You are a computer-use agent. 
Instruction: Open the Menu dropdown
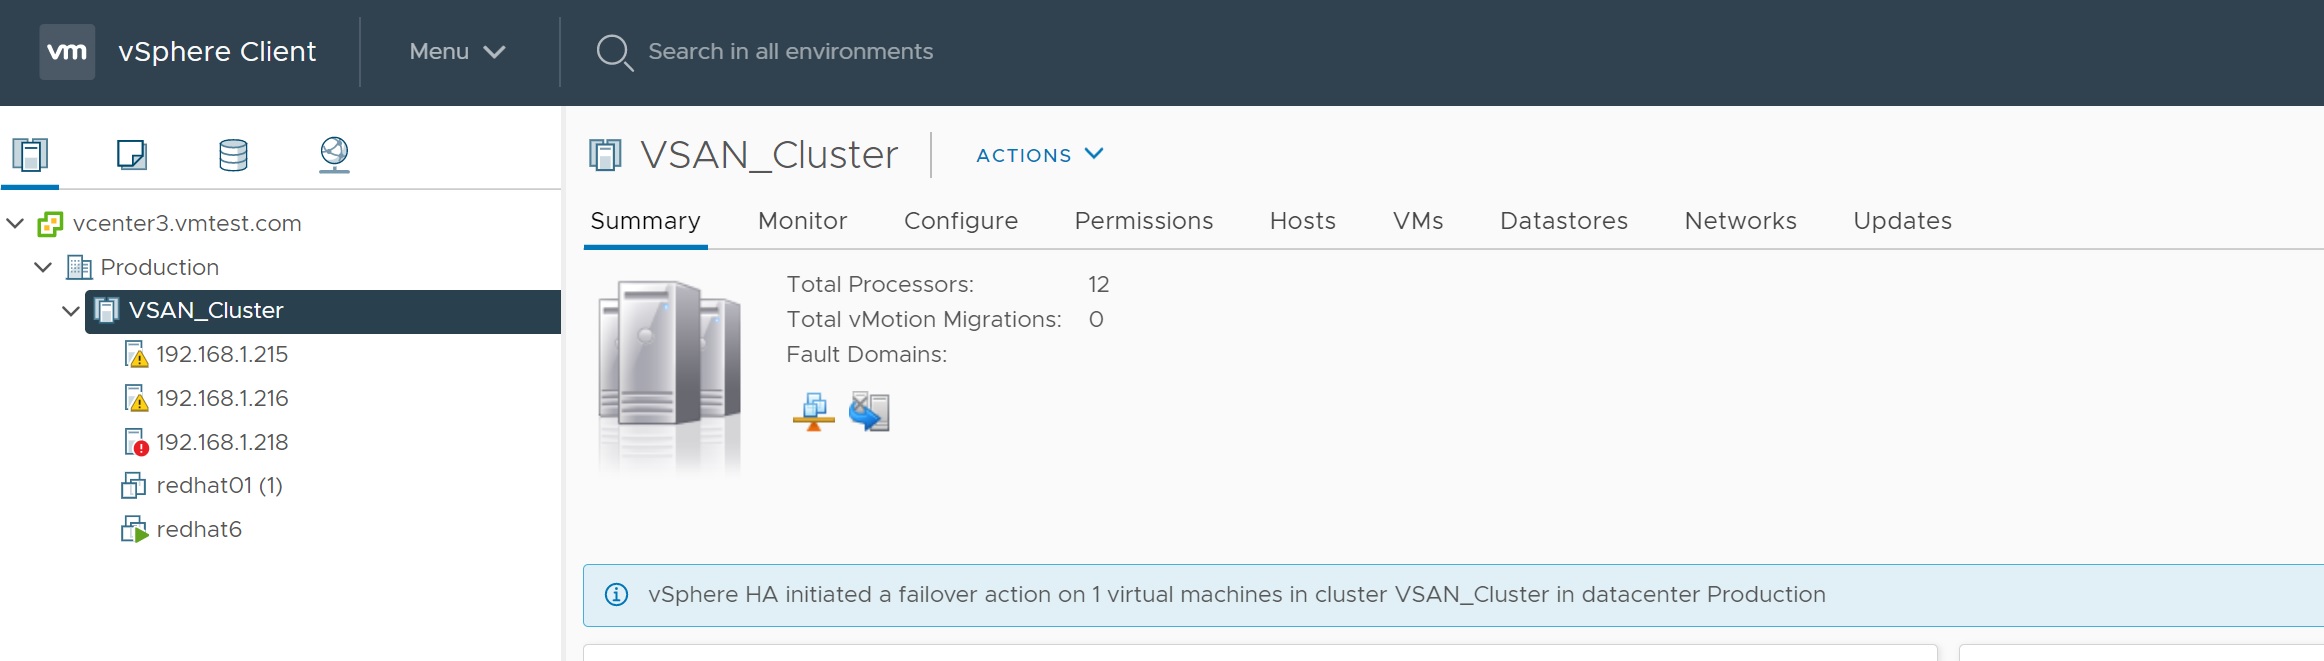(x=457, y=52)
